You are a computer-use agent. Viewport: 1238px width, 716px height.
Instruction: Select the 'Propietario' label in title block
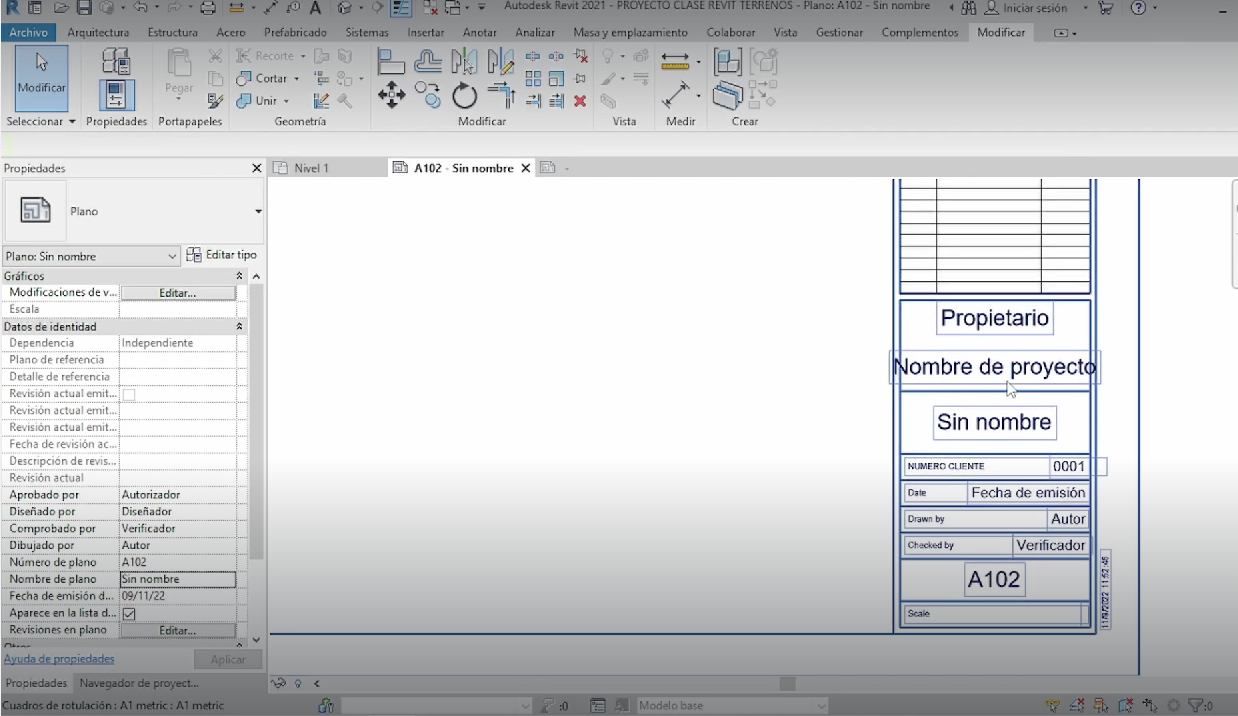tap(995, 318)
